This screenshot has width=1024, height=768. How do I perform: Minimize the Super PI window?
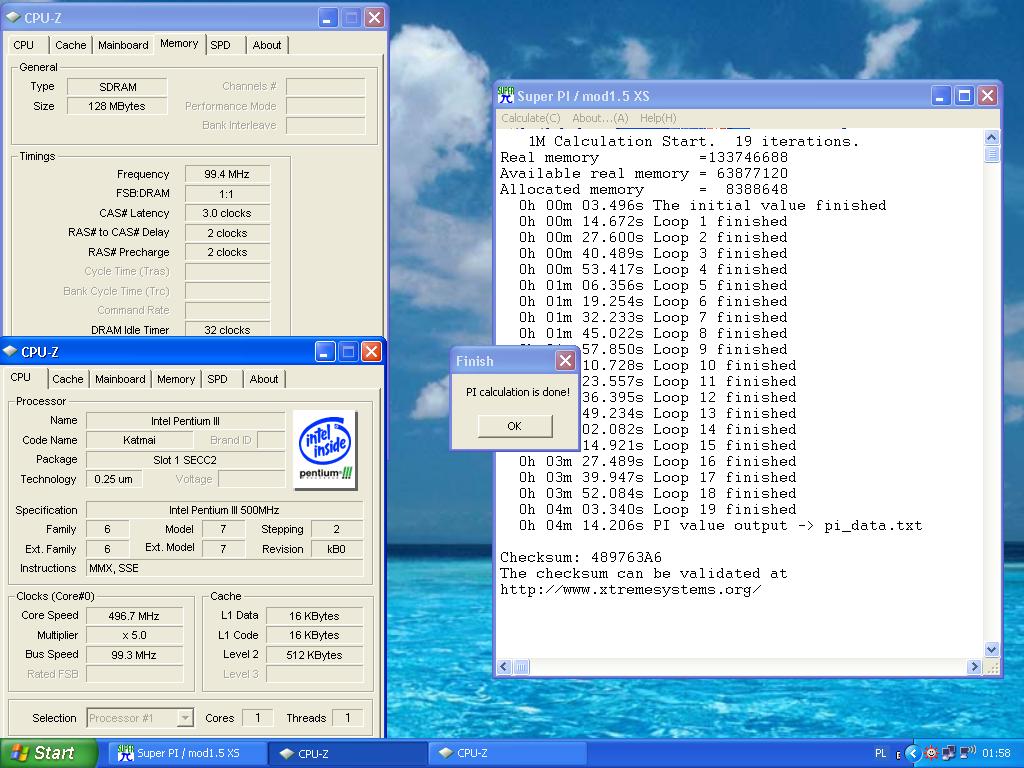[x=940, y=96]
